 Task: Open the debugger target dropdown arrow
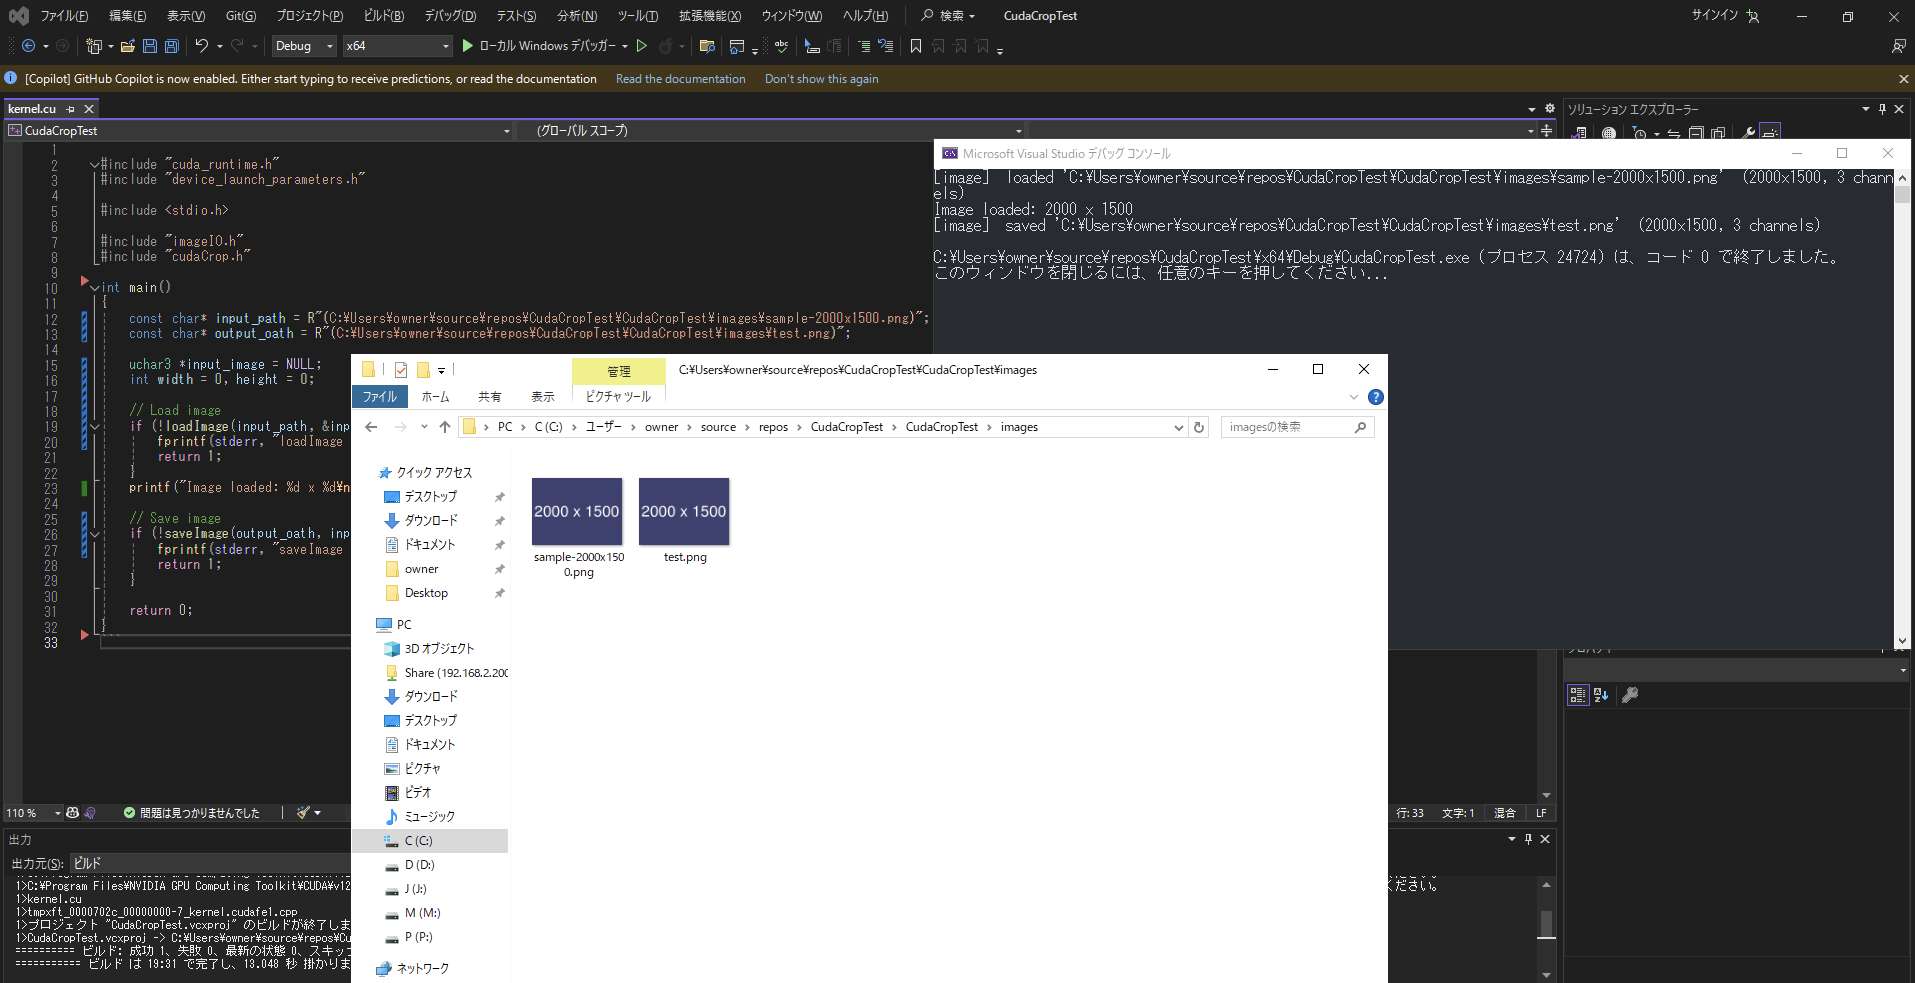click(x=625, y=46)
